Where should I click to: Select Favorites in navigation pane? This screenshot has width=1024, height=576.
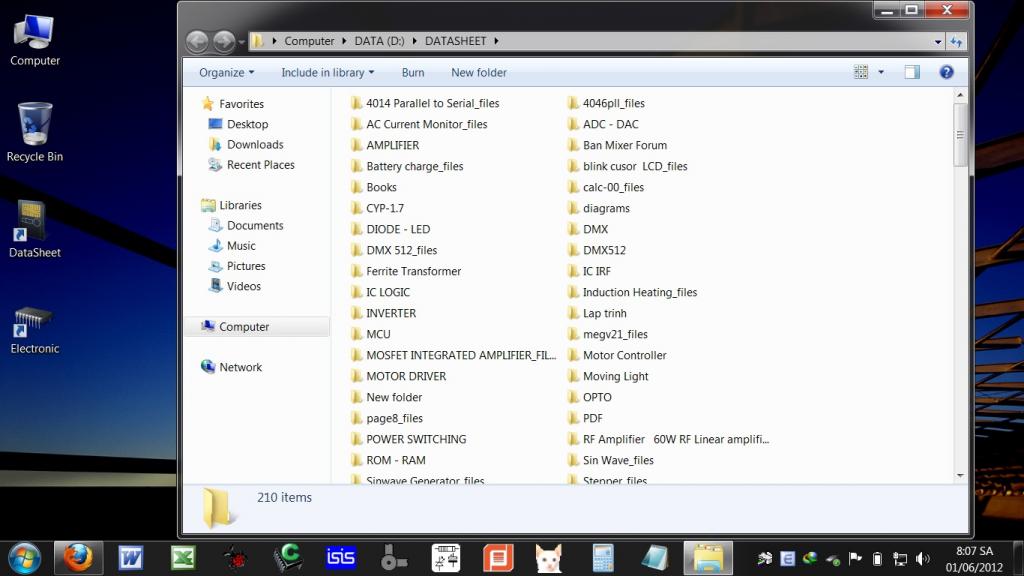pos(241,104)
